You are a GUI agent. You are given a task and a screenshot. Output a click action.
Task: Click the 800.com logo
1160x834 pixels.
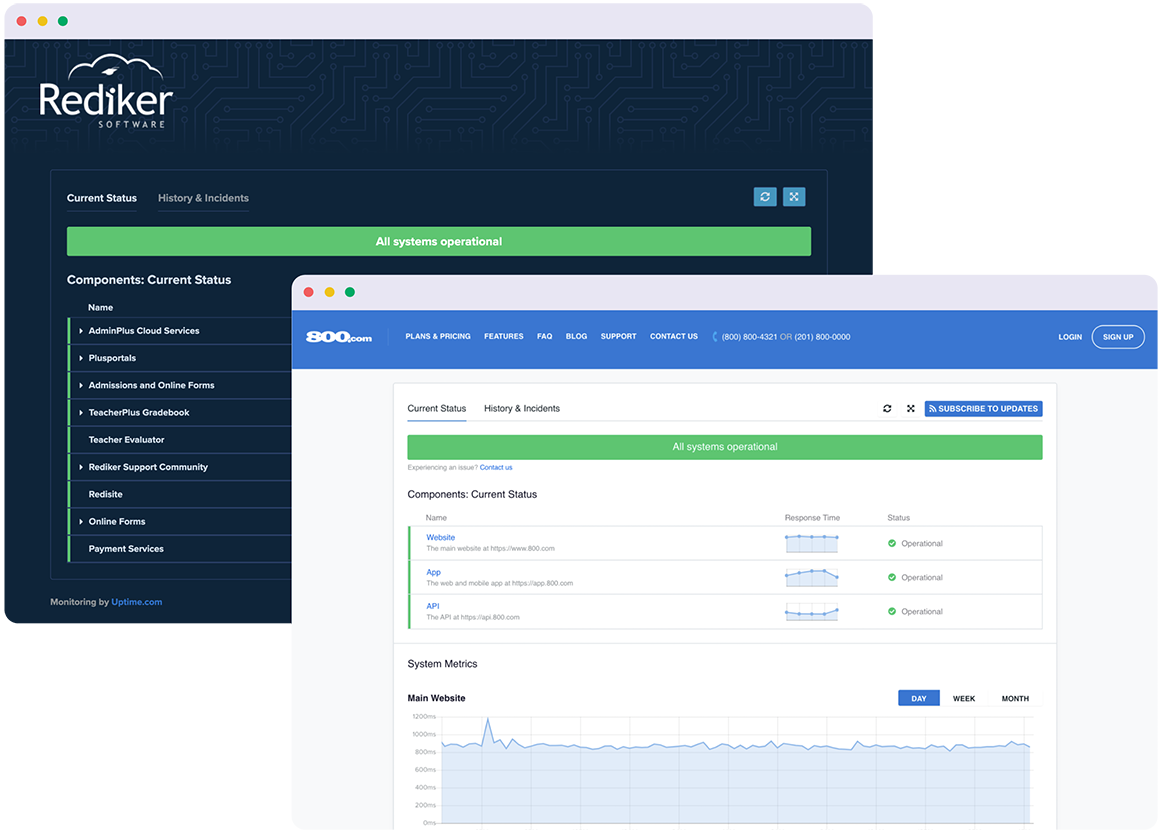339,337
